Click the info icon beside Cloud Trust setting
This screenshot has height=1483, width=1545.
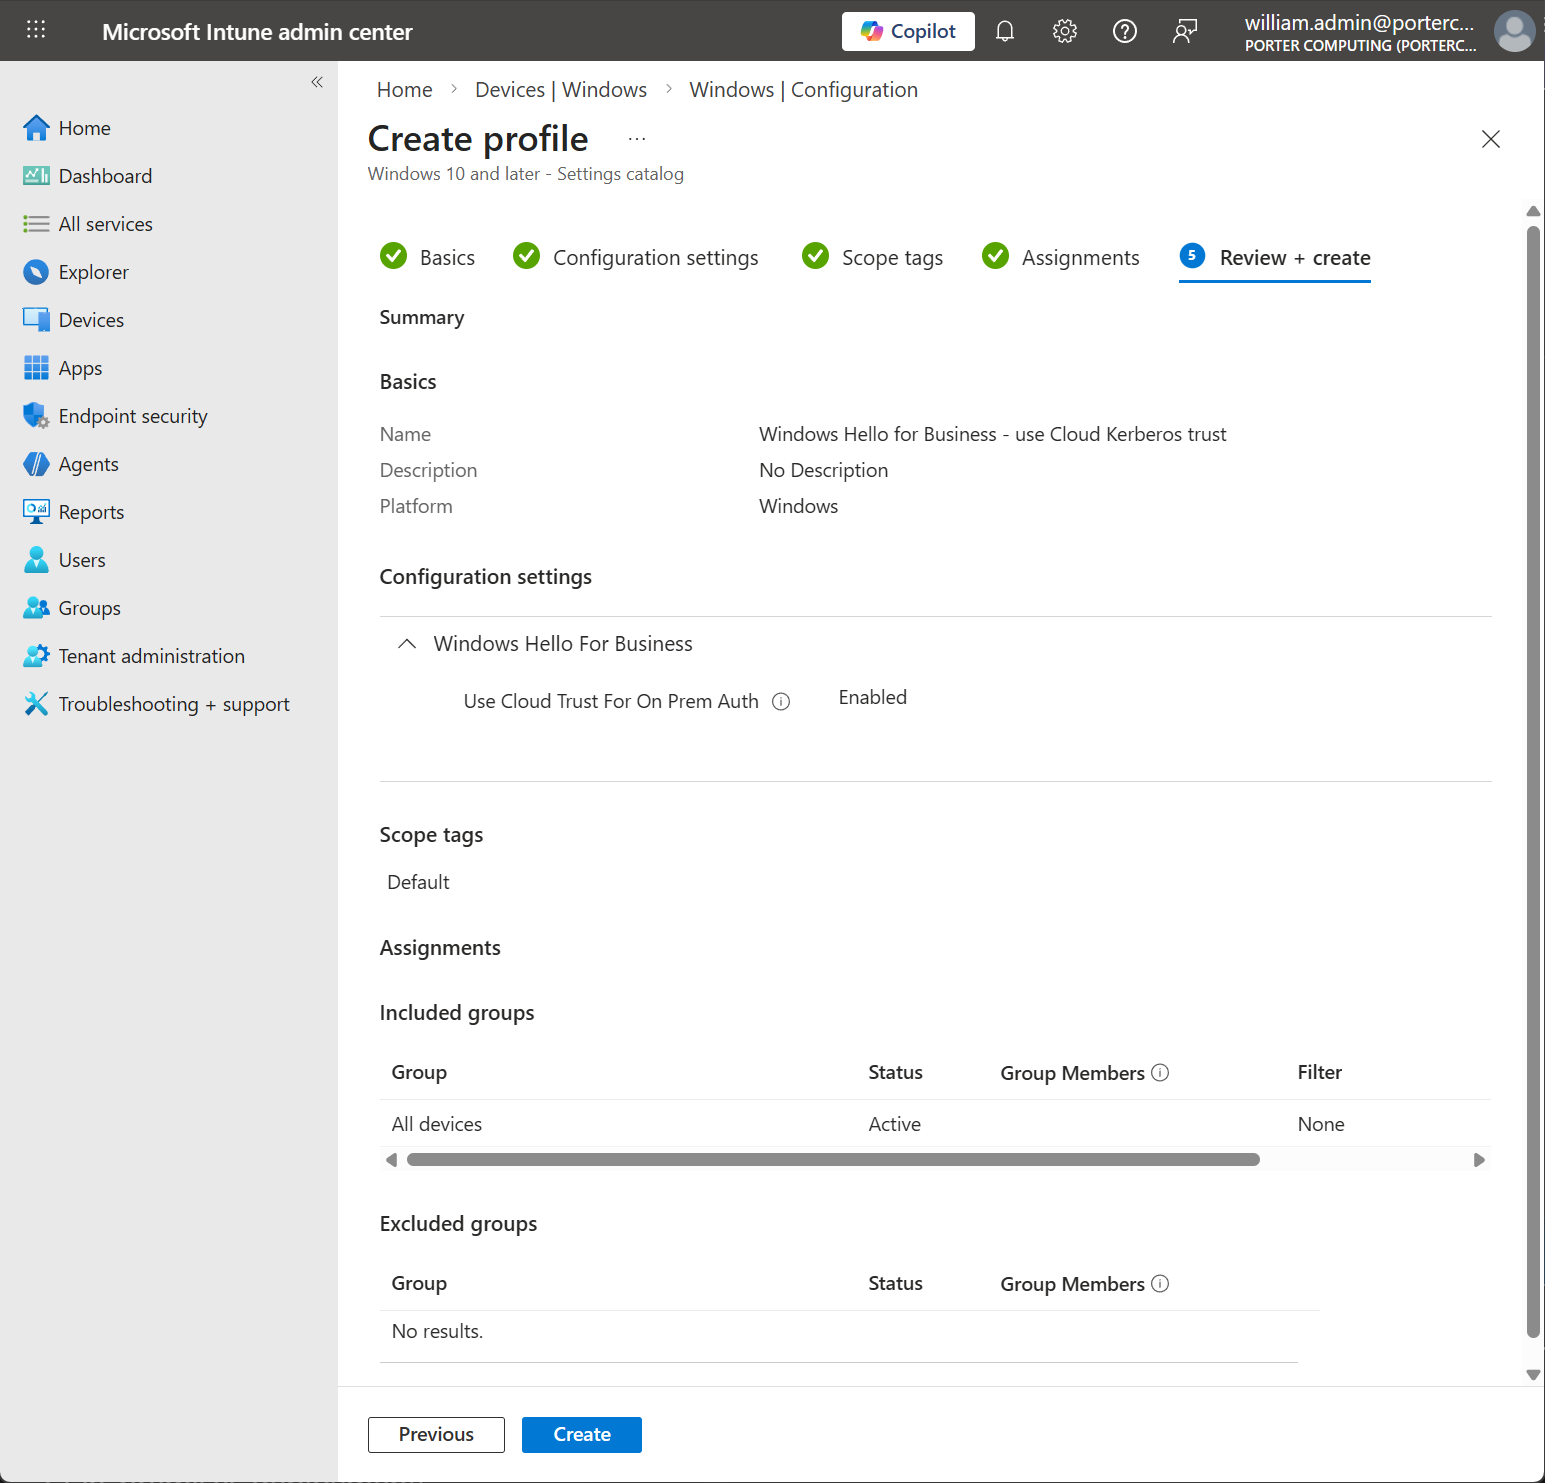[781, 702]
